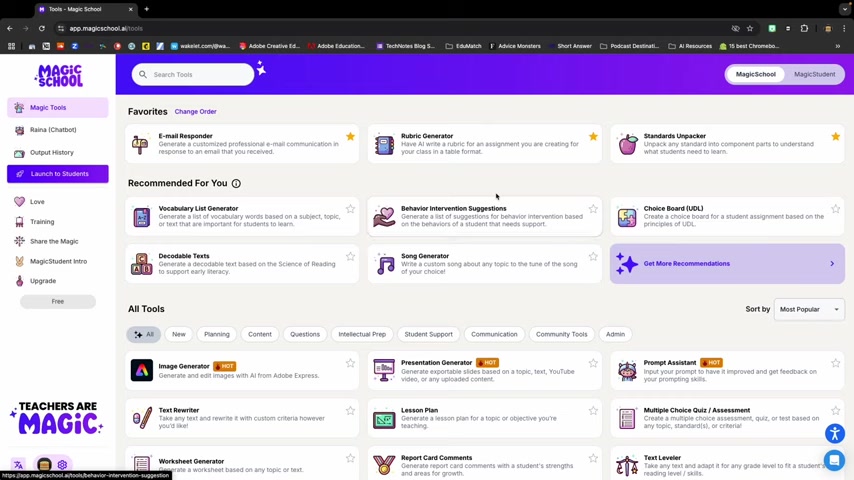Click the Prompt Assistant robot icon
Viewport: 854px width, 480px height.
click(x=627, y=370)
